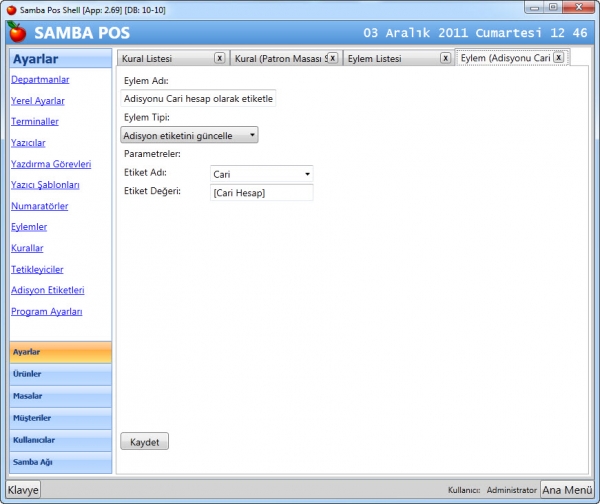The height and width of the screenshot is (504, 600).
Task: Open Adisyon Etiketleri link
Action: (x=48, y=290)
